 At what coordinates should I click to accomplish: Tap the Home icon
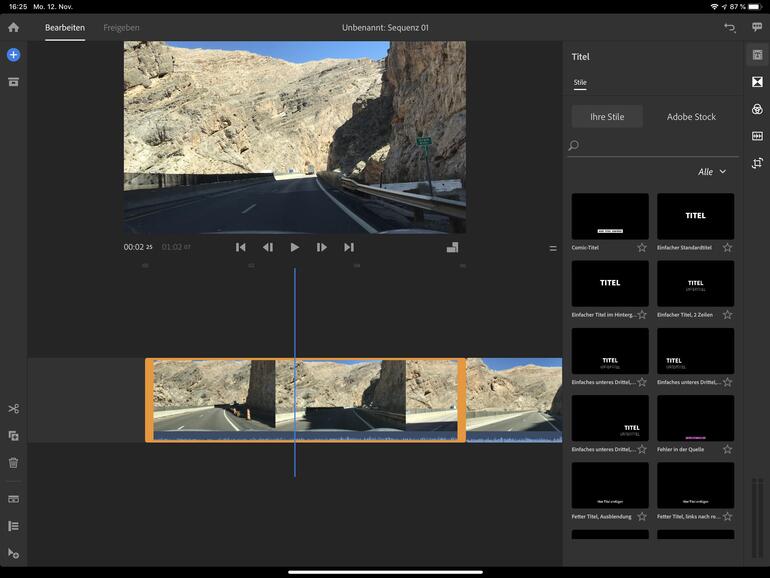pos(13,27)
